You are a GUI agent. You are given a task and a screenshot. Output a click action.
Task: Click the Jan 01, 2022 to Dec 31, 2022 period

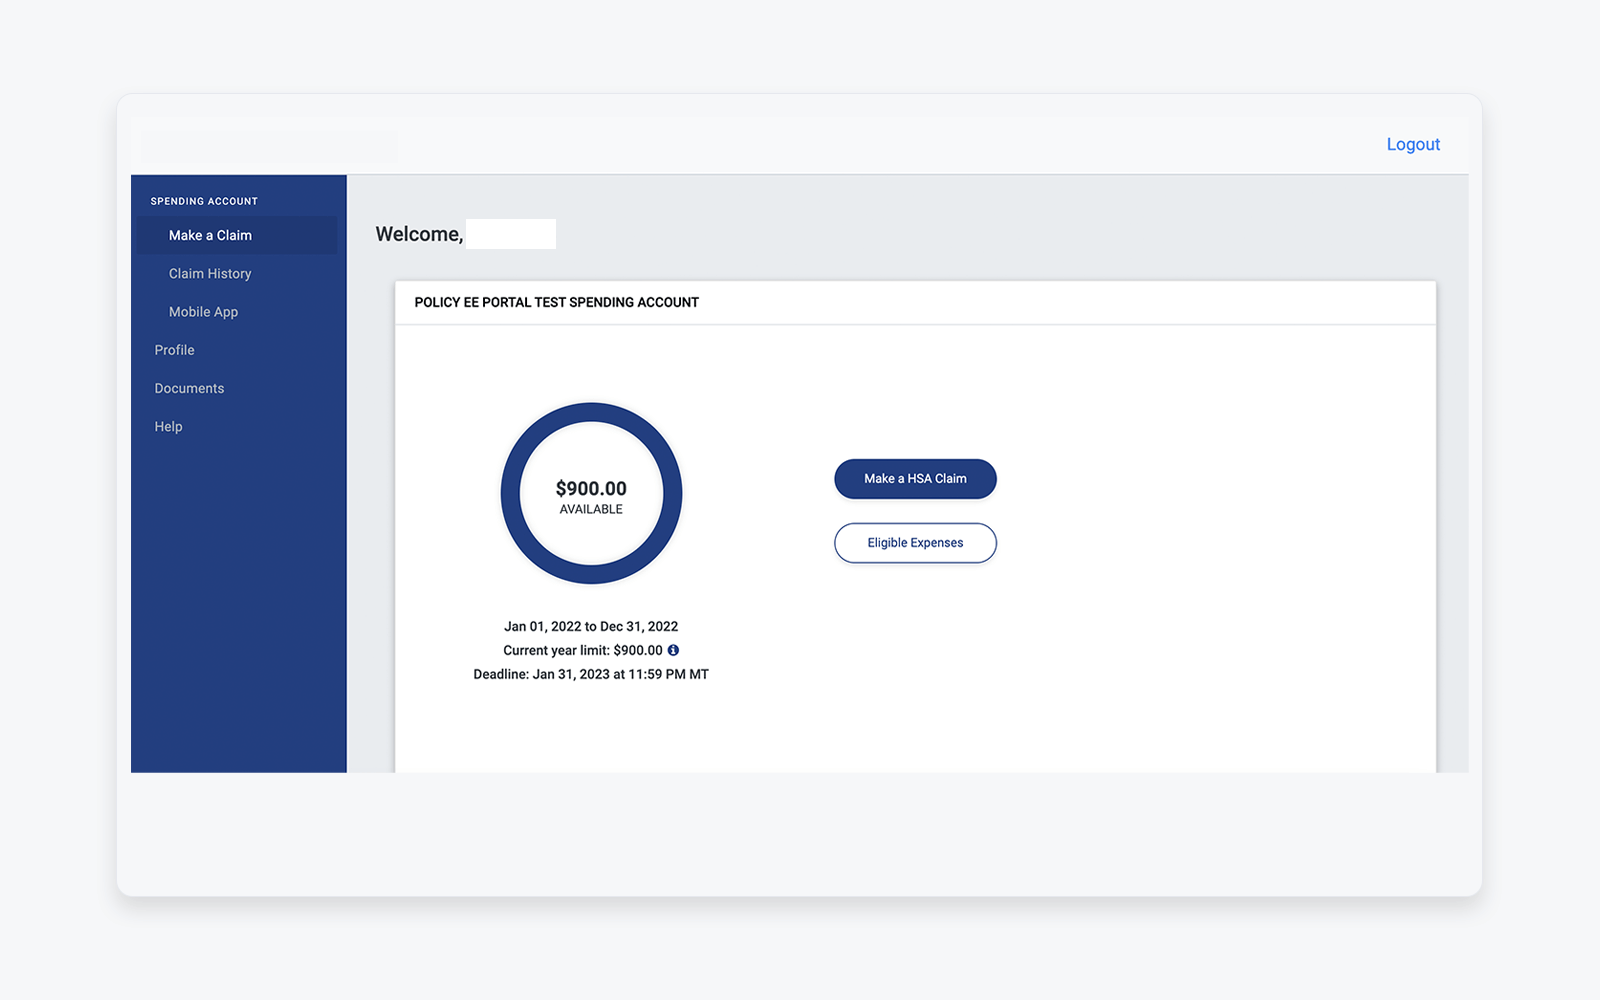click(x=591, y=626)
